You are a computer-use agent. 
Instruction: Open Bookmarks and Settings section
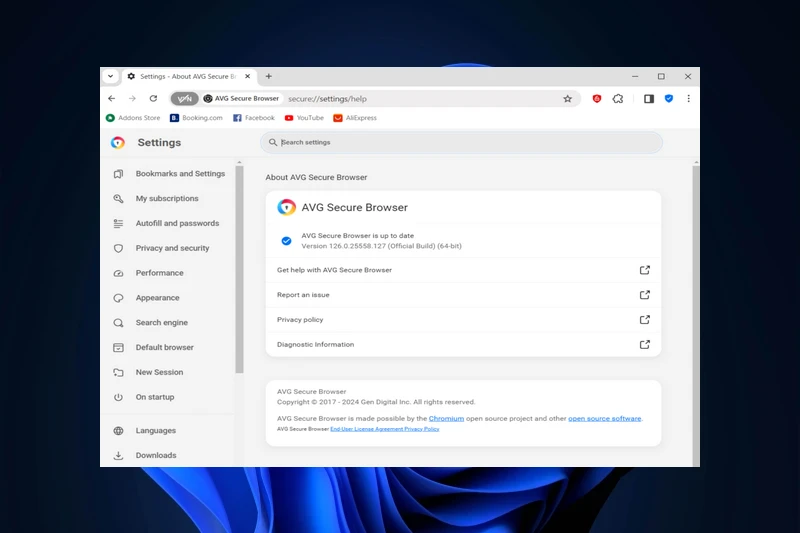point(180,174)
